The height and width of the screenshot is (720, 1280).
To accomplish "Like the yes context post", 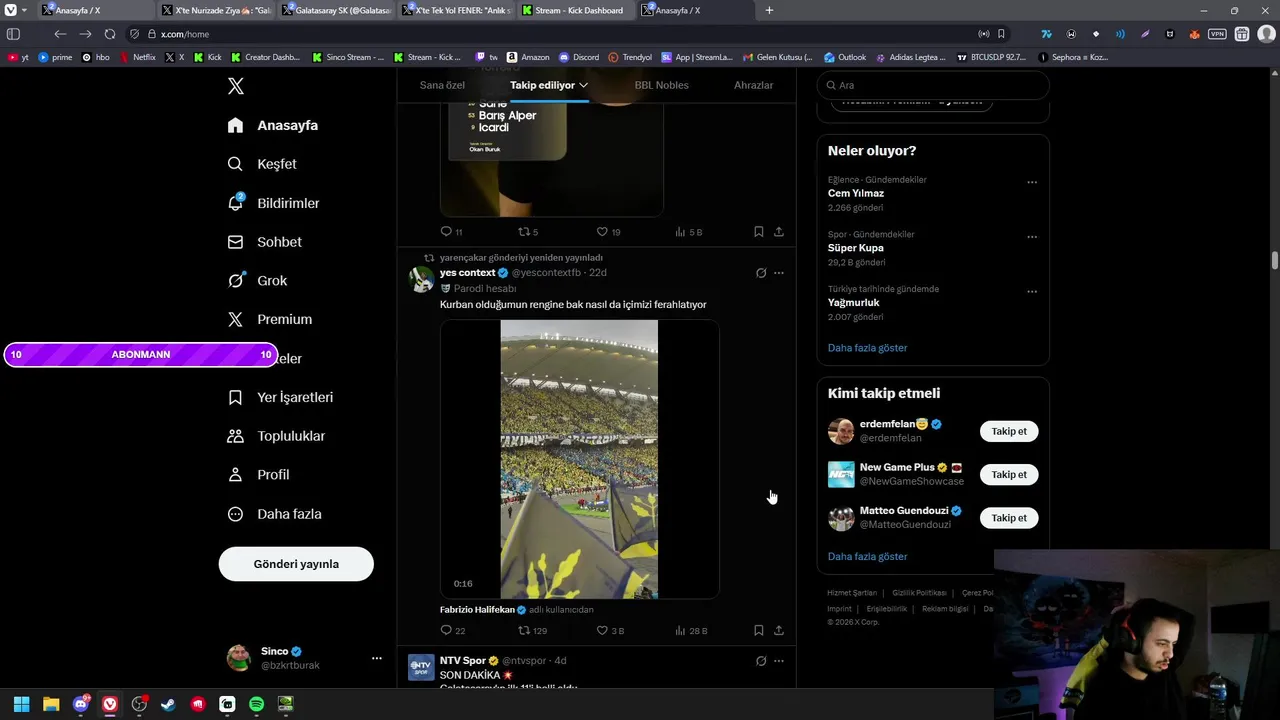I will [x=610, y=631].
